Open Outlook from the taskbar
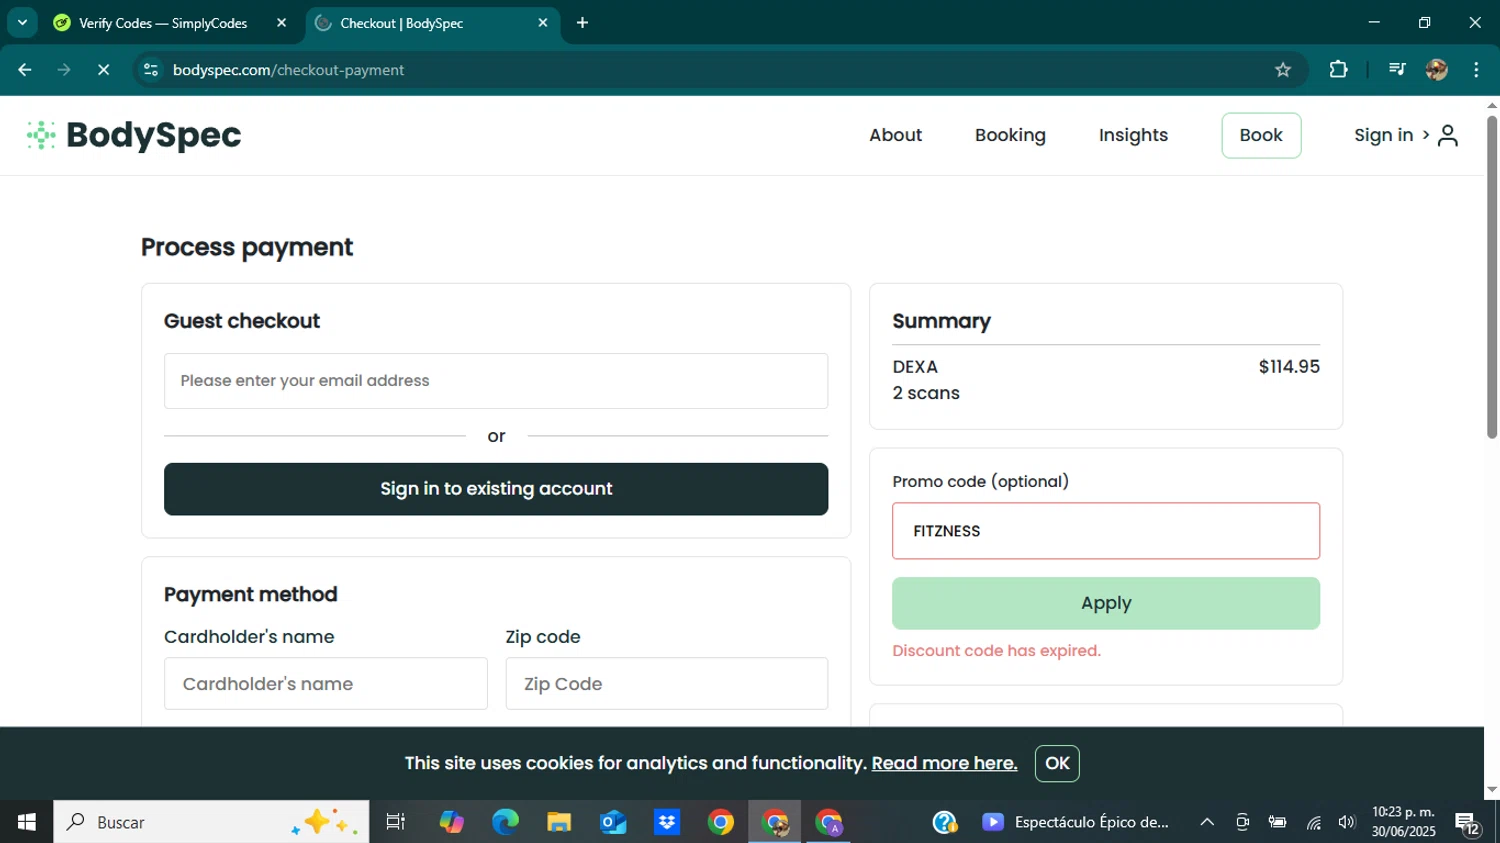Viewport: 1500px width, 843px height. [x=613, y=822]
